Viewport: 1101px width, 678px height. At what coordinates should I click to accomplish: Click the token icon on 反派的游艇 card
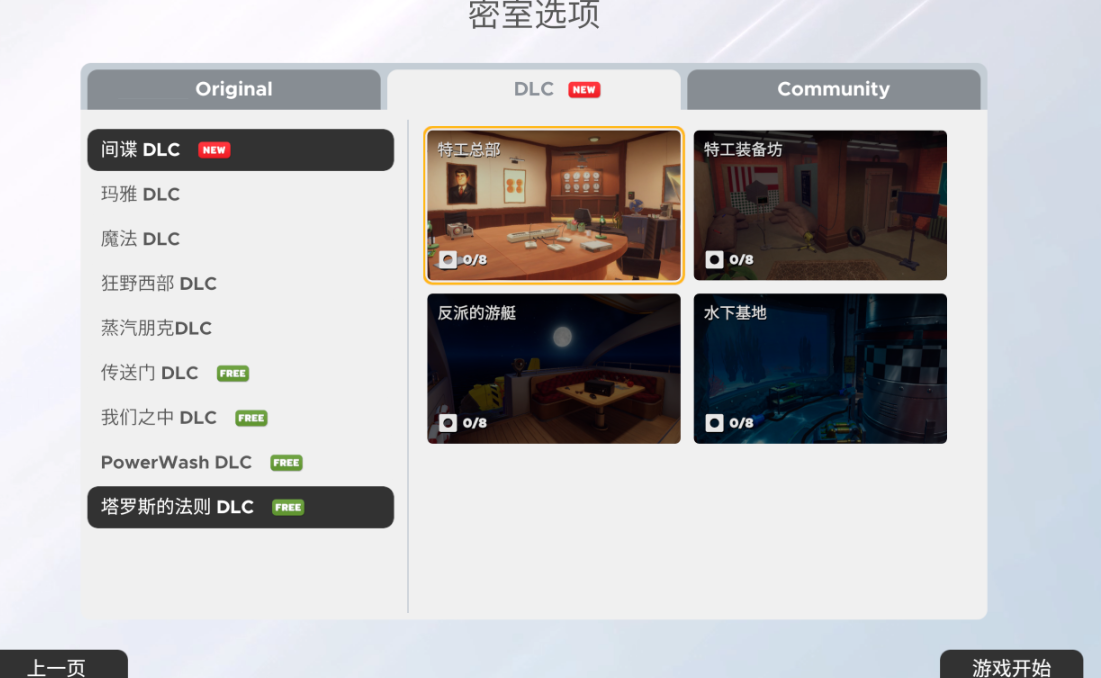tap(448, 423)
